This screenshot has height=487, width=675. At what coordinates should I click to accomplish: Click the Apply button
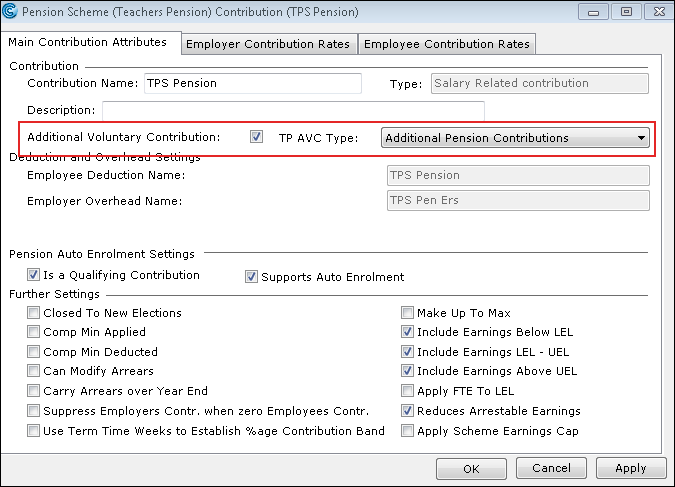coord(631,468)
